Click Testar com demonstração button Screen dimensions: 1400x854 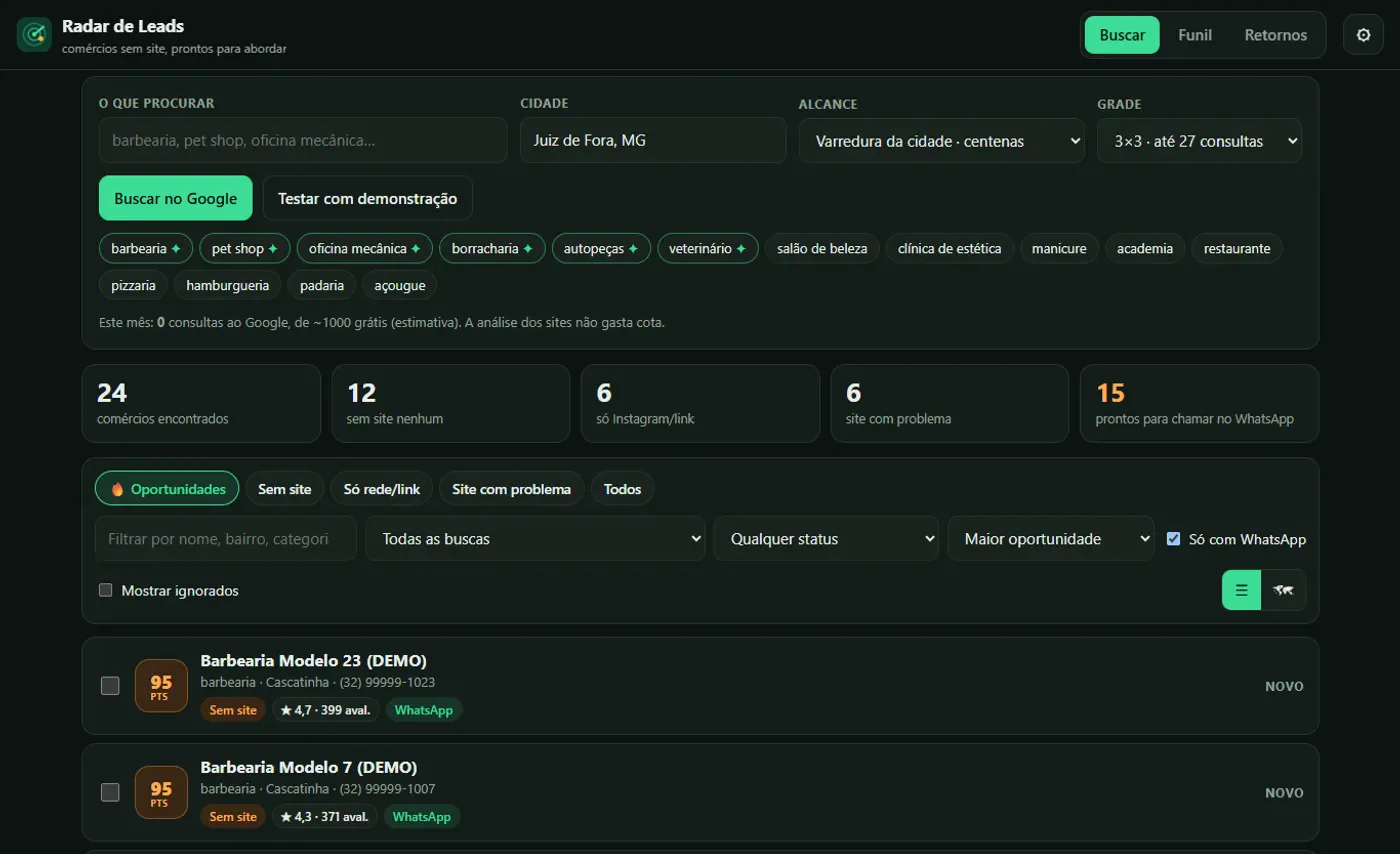pos(367,198)
